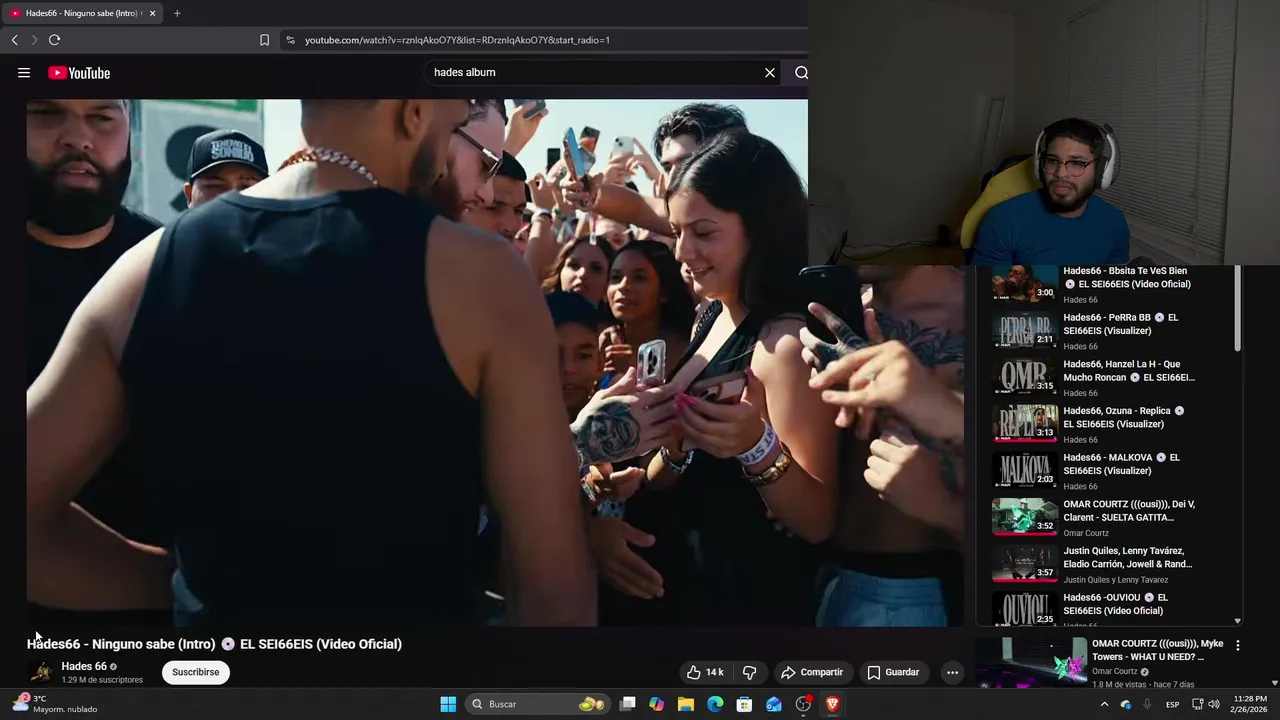Open the network status tray icon
This screenshot has width=1280, height=720.
[x=1198, y=704]
